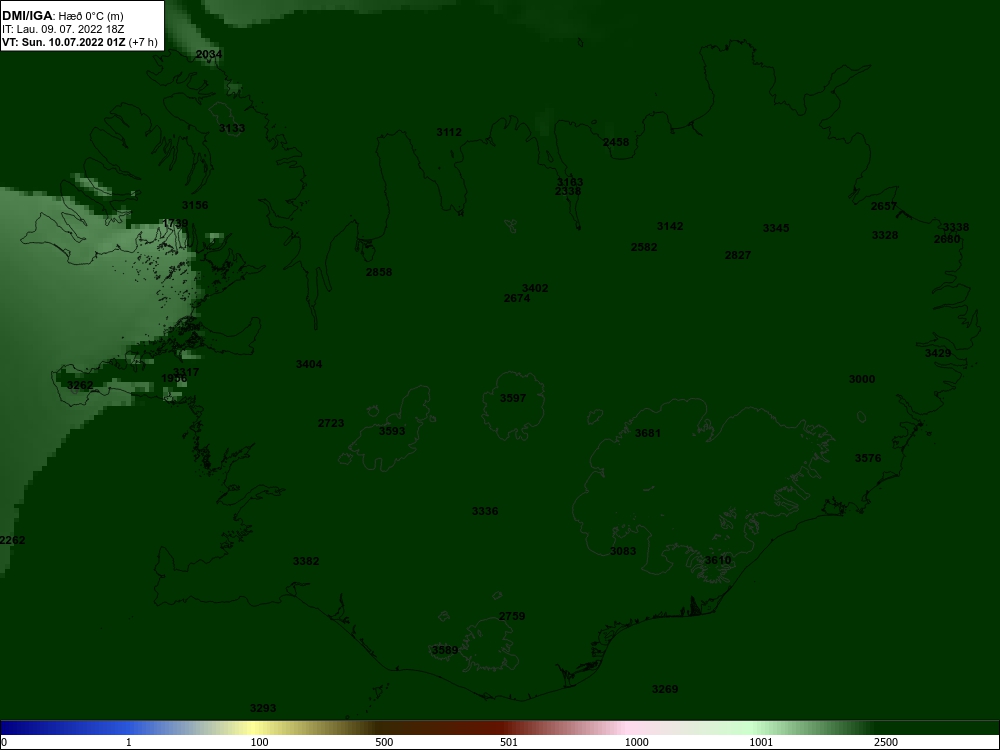Click the 3112 height label
This screenshot has height=750, width=1000.
[x=449, y=132]
